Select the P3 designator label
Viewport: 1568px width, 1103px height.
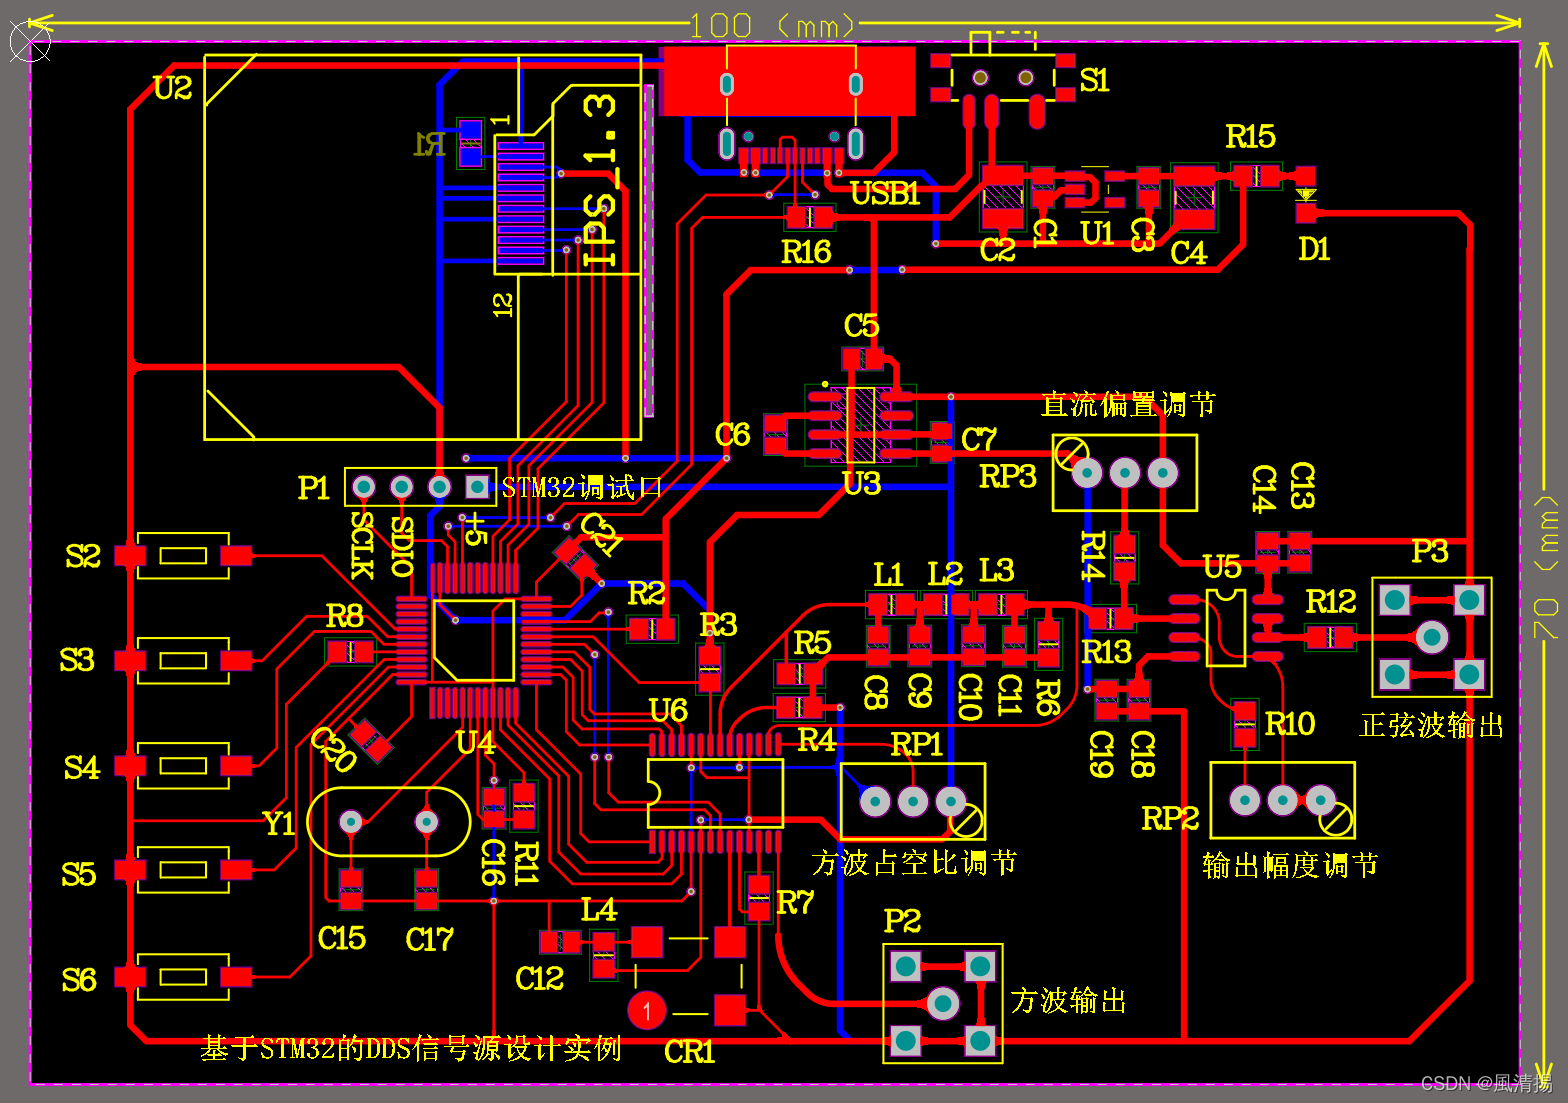click(1430, 551)
